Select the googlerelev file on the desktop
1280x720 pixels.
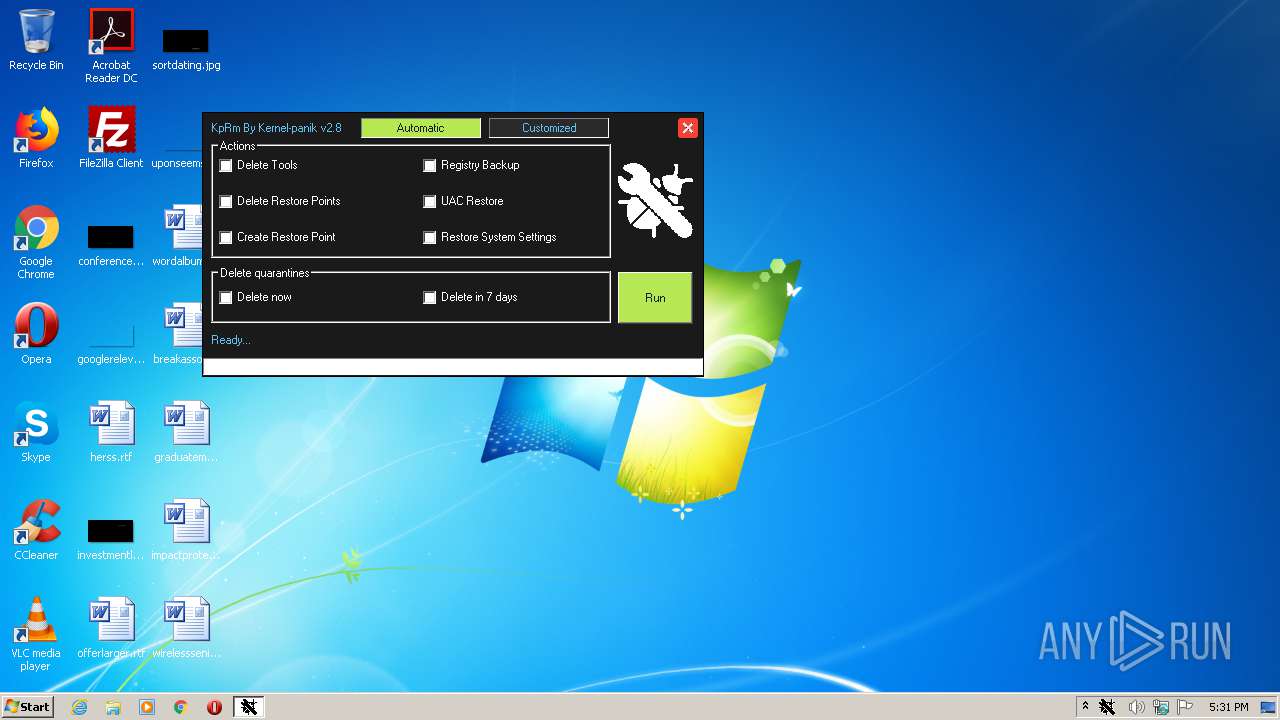click(x=111, y=343)
